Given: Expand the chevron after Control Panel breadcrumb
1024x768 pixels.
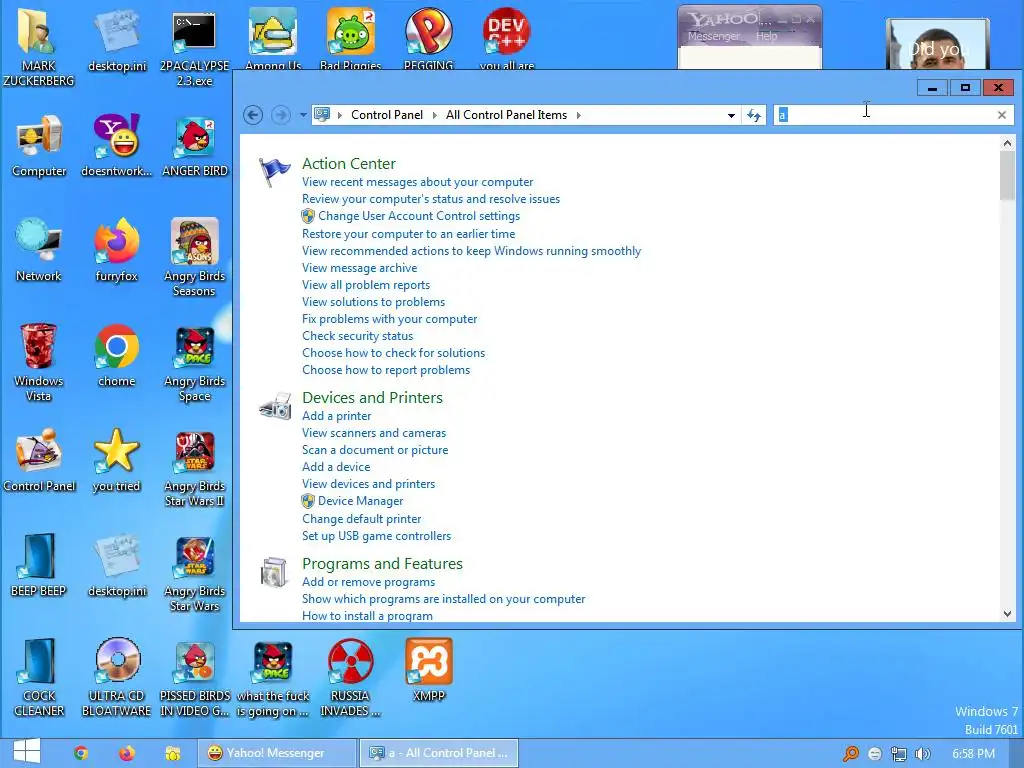Looking at the screenshot, I should 434,115.
